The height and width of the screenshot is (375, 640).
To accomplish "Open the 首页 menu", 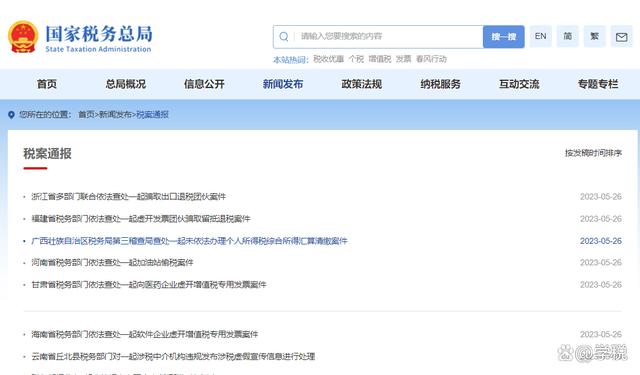I will pos(47,84).
